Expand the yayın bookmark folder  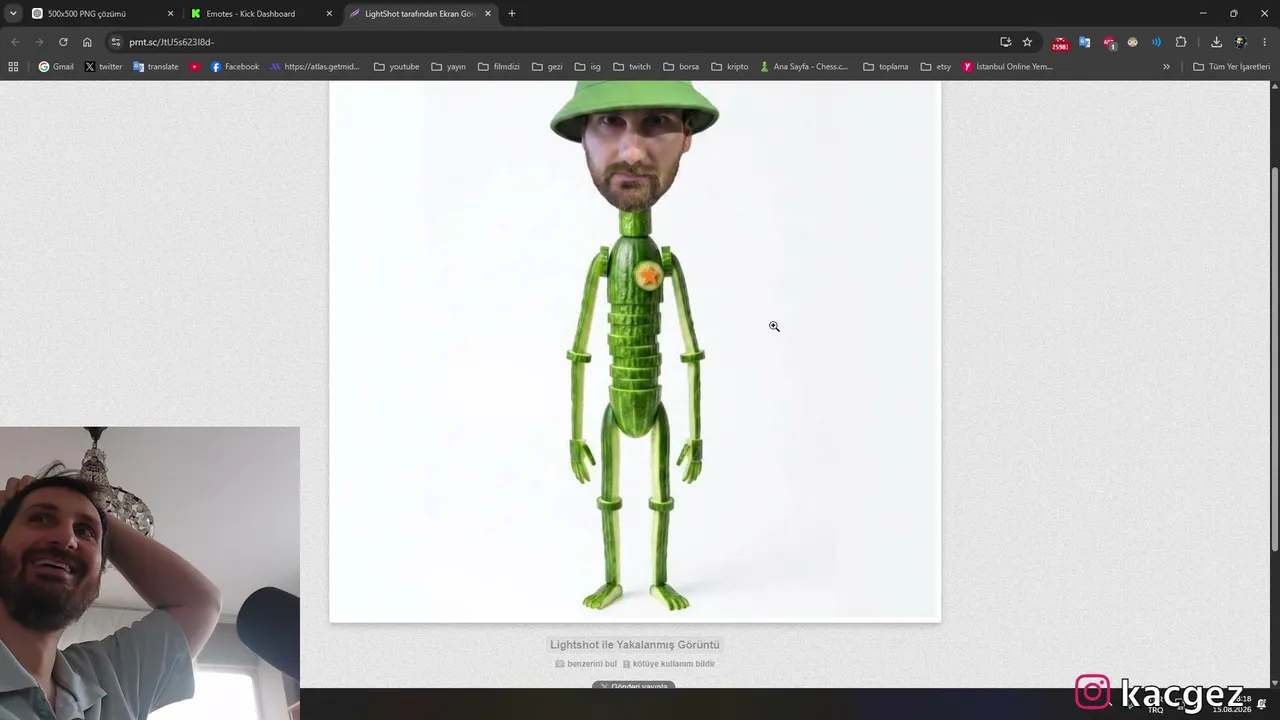(448, 67)
